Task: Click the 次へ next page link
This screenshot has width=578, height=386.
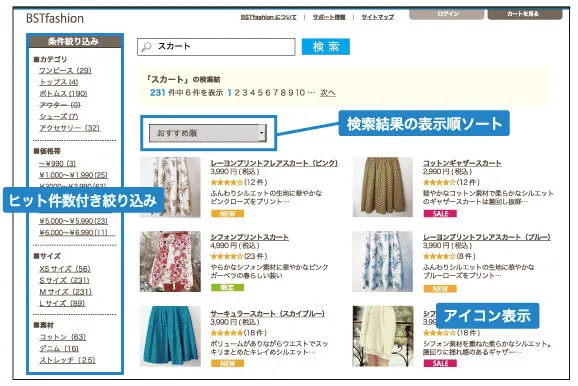Action: (328, 93)
